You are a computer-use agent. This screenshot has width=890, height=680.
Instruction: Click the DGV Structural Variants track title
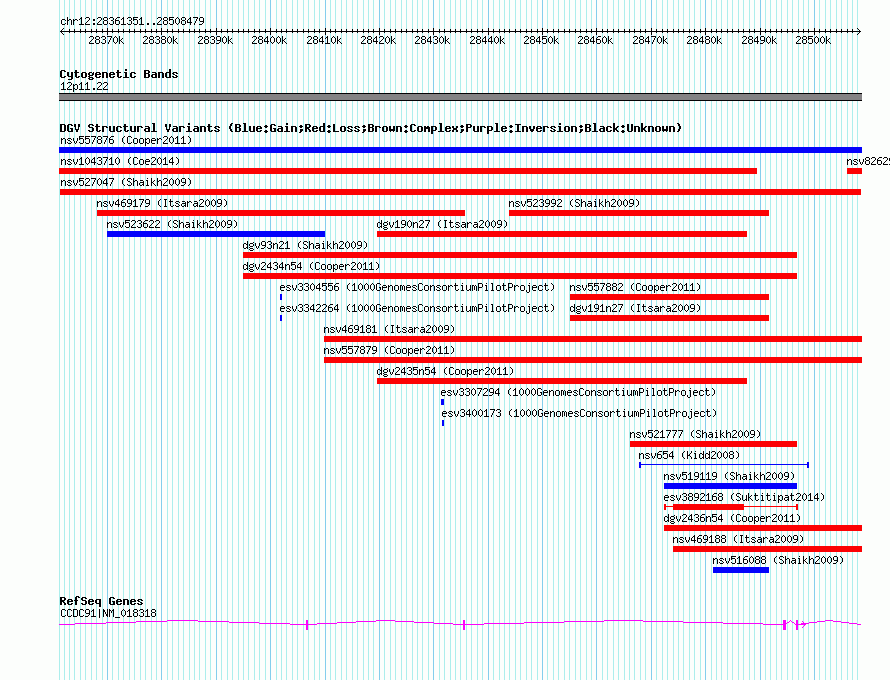pos(370,128)
